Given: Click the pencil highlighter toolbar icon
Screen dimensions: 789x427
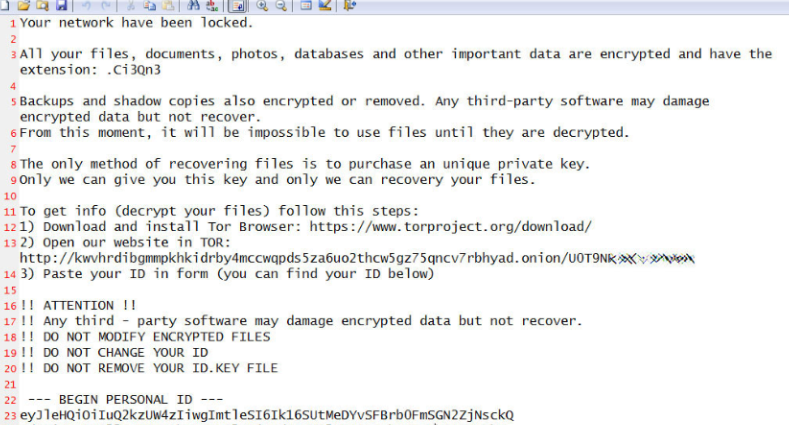Looking at the screenshot, I should (326, 5).
